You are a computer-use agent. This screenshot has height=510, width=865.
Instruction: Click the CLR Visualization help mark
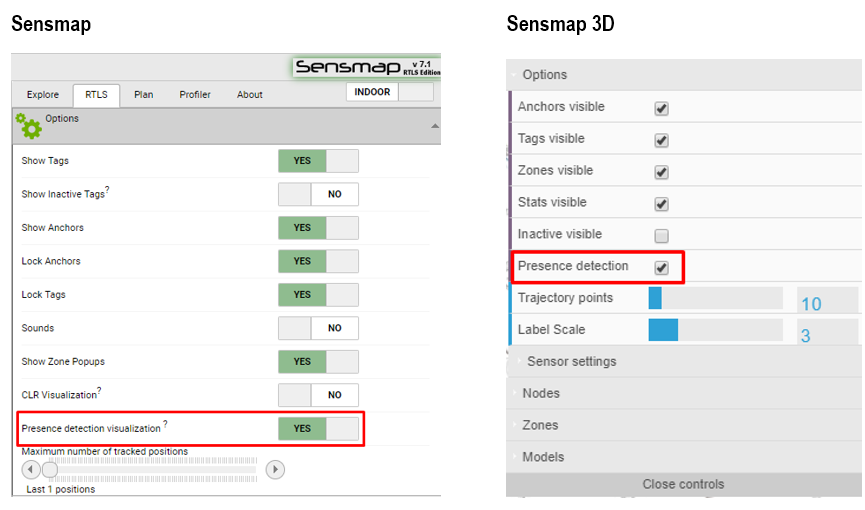click(99, 390)
